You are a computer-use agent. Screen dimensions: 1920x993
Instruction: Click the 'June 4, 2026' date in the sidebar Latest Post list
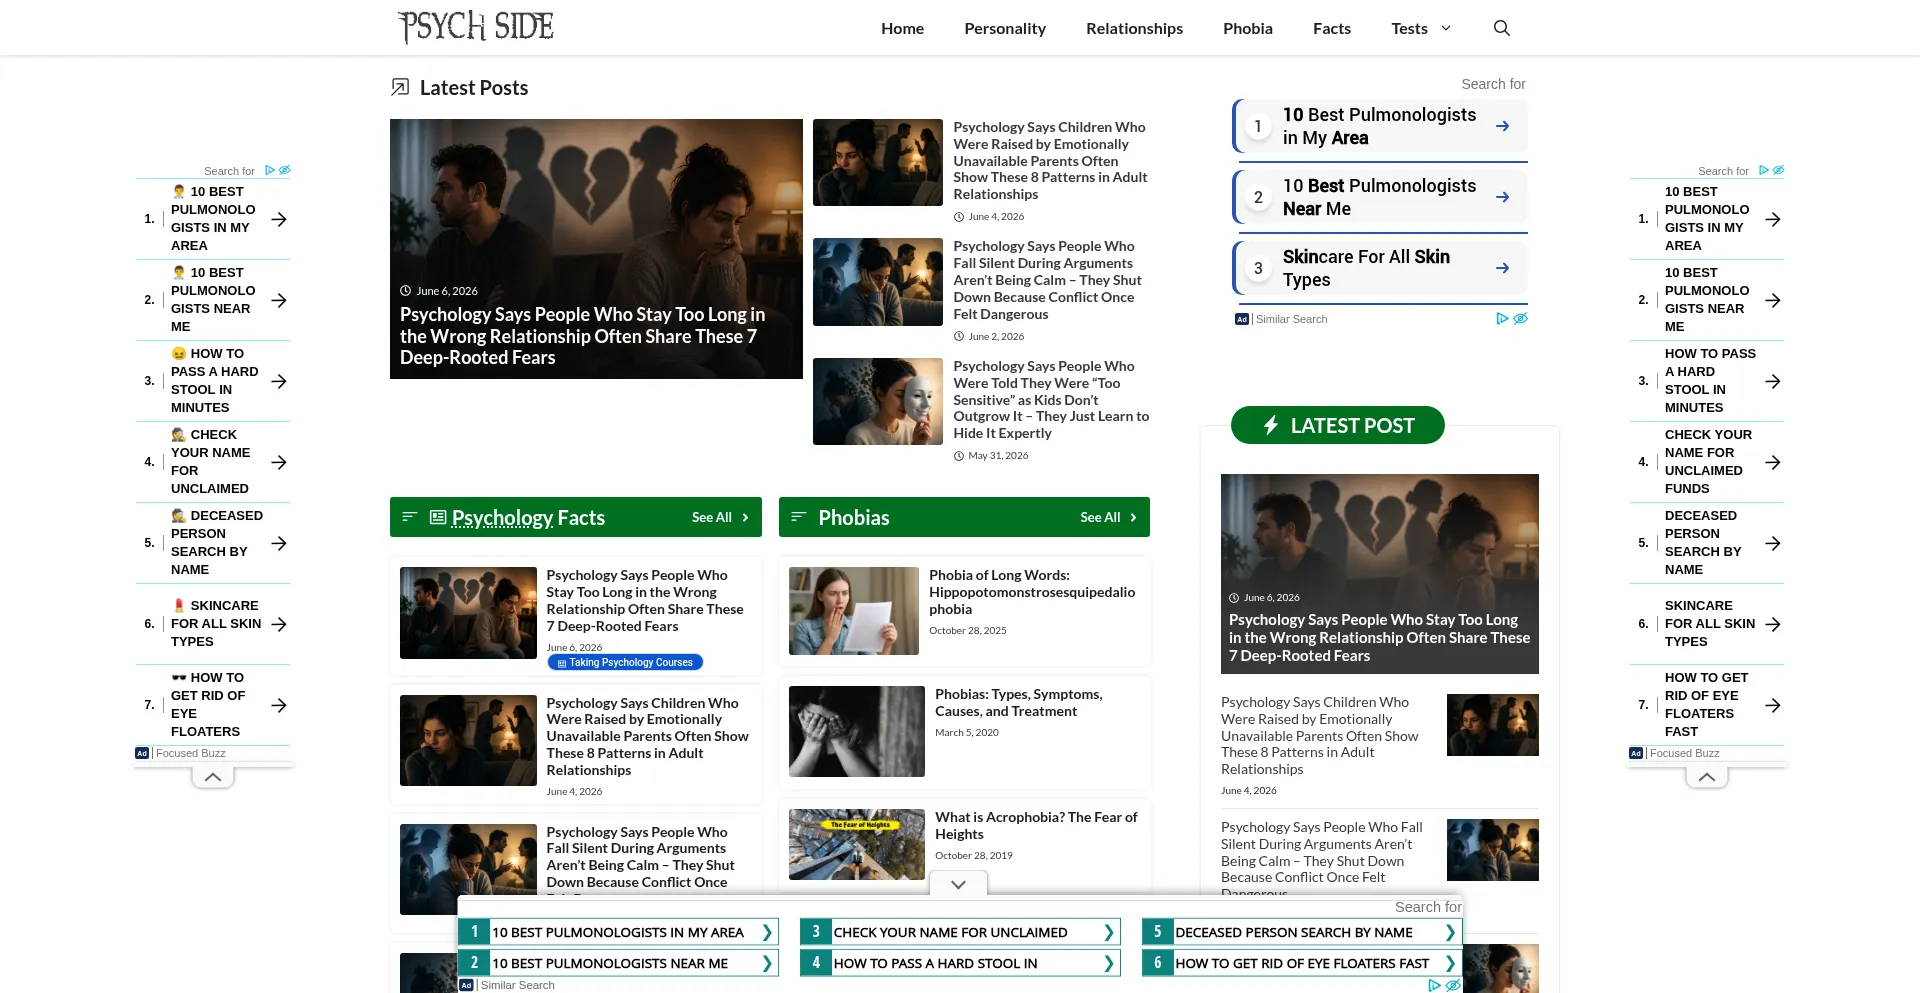[1249, 790]
